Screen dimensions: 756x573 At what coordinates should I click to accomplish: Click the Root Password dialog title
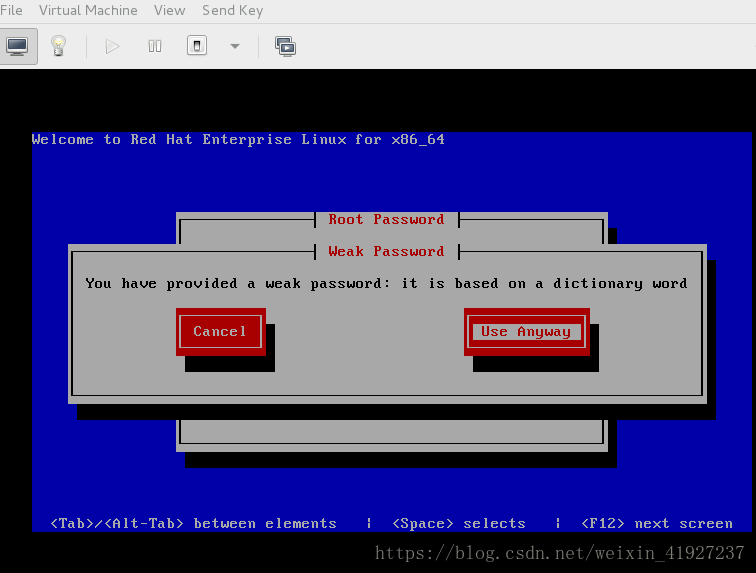(x=386, y=219)
